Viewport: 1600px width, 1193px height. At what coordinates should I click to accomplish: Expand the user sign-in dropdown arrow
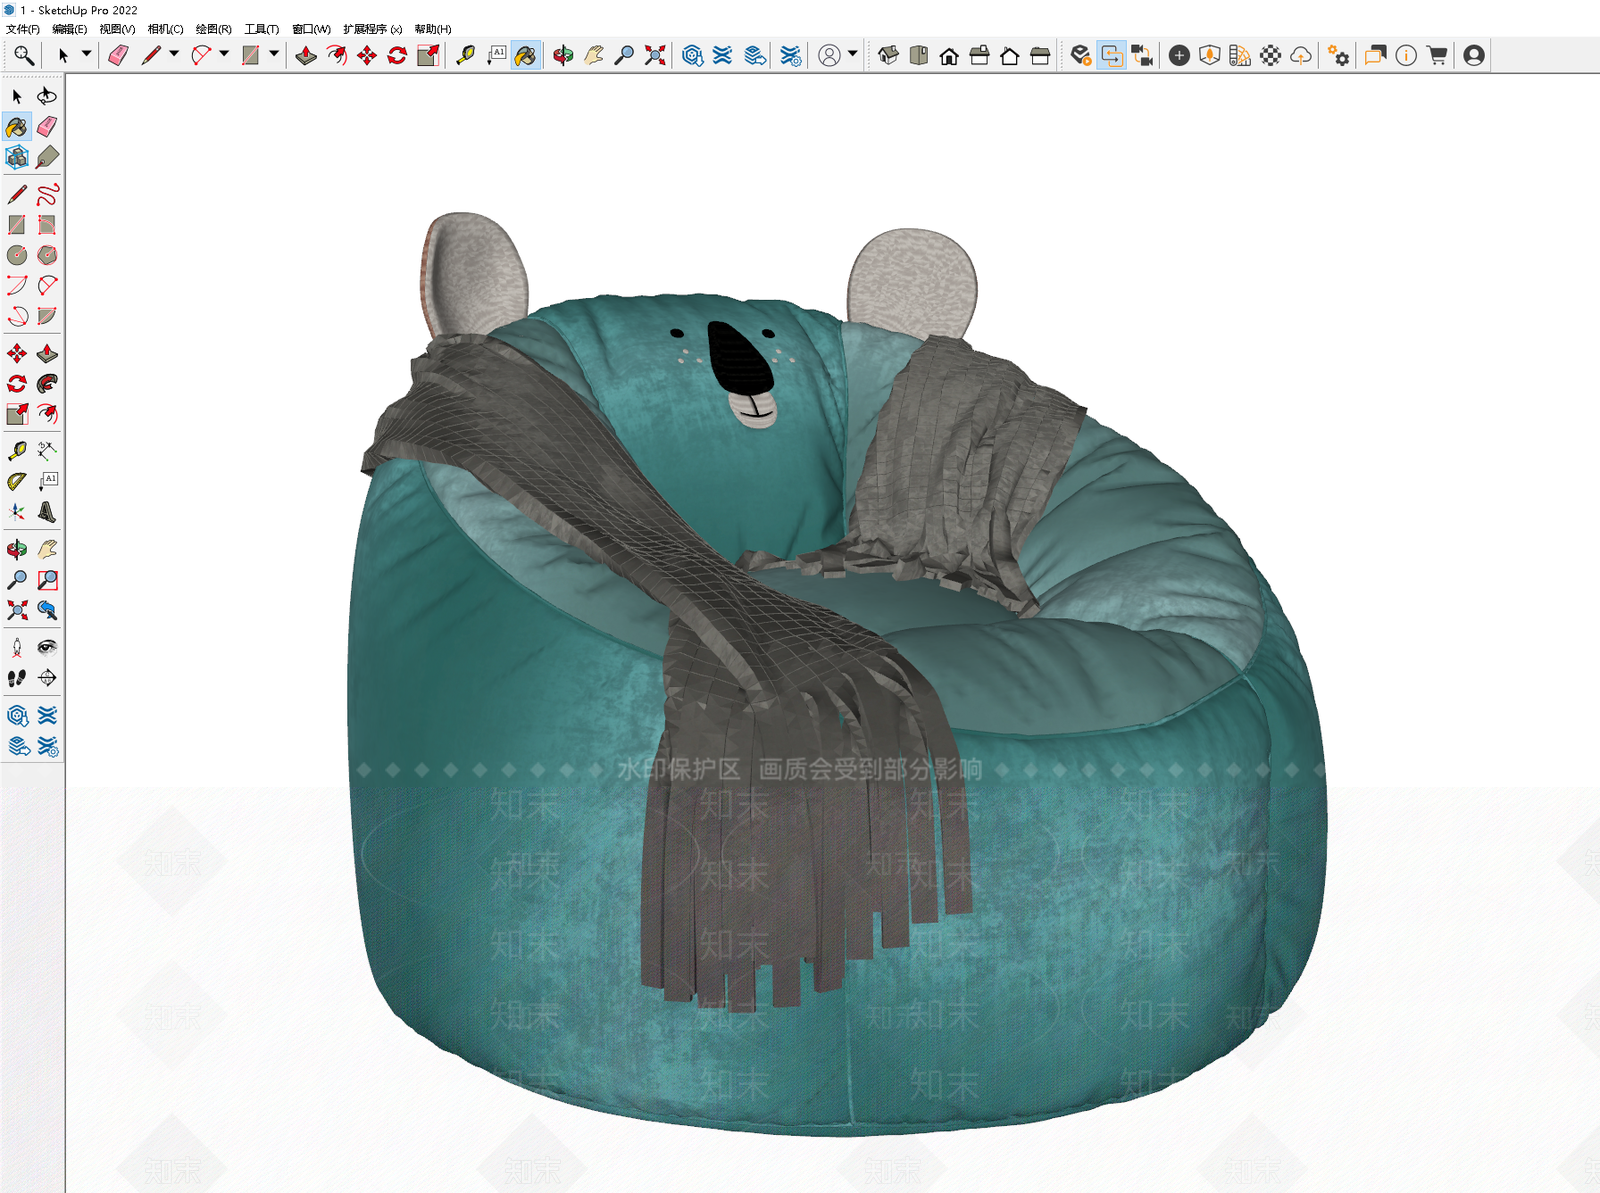tap(852, 54)
